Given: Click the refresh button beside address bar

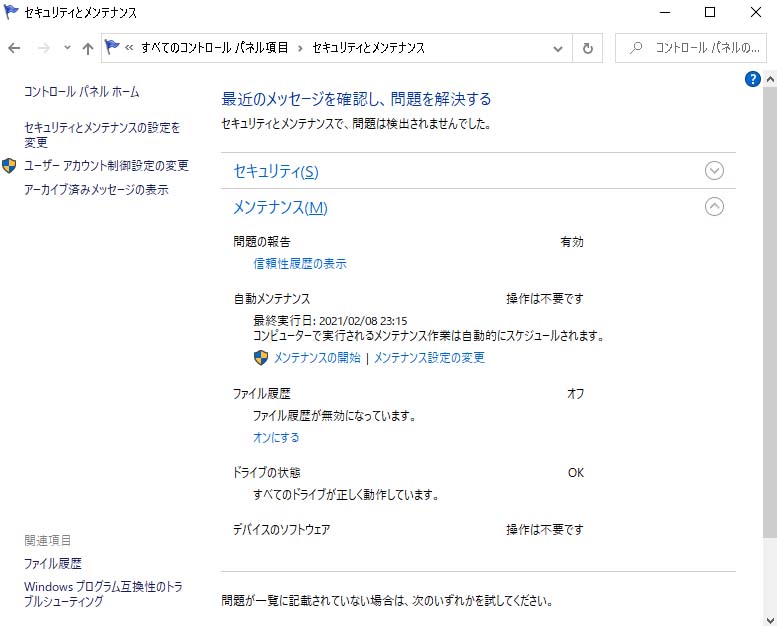Looking at the screenshot, I should coord(588,48).
